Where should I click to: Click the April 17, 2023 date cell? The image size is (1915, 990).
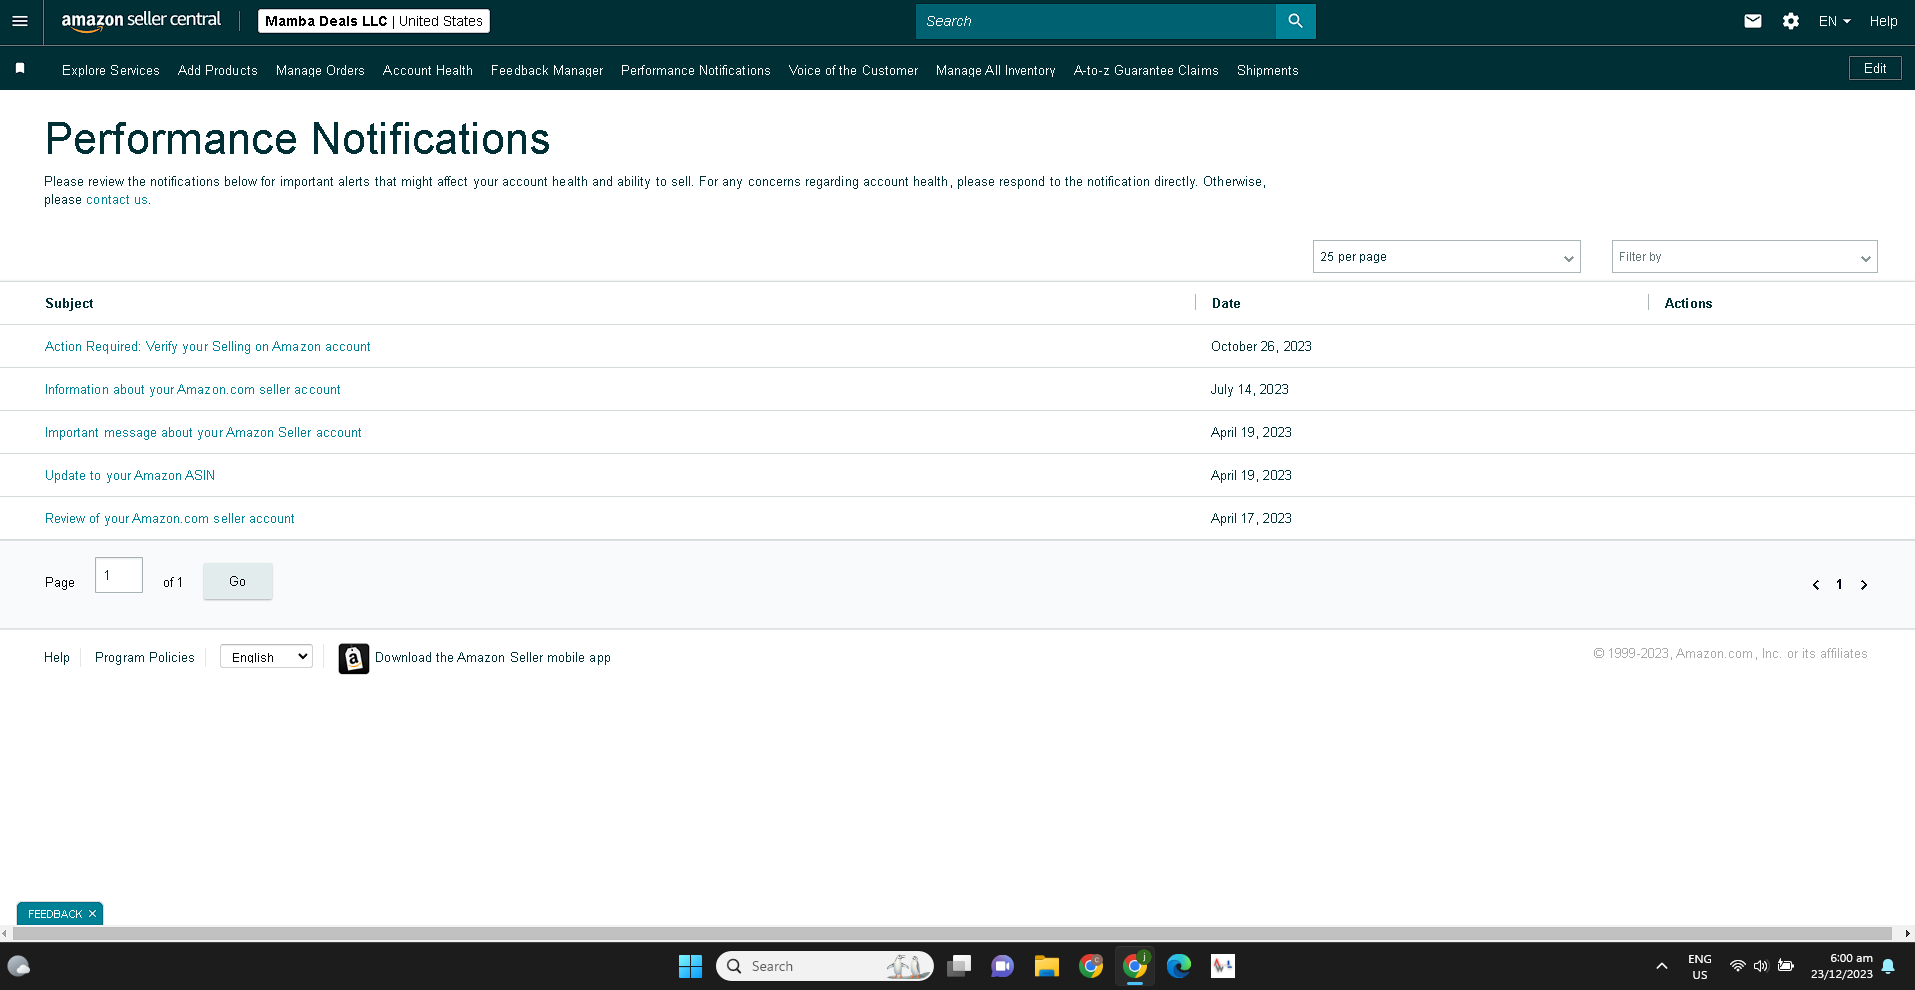click(1251, 518)
